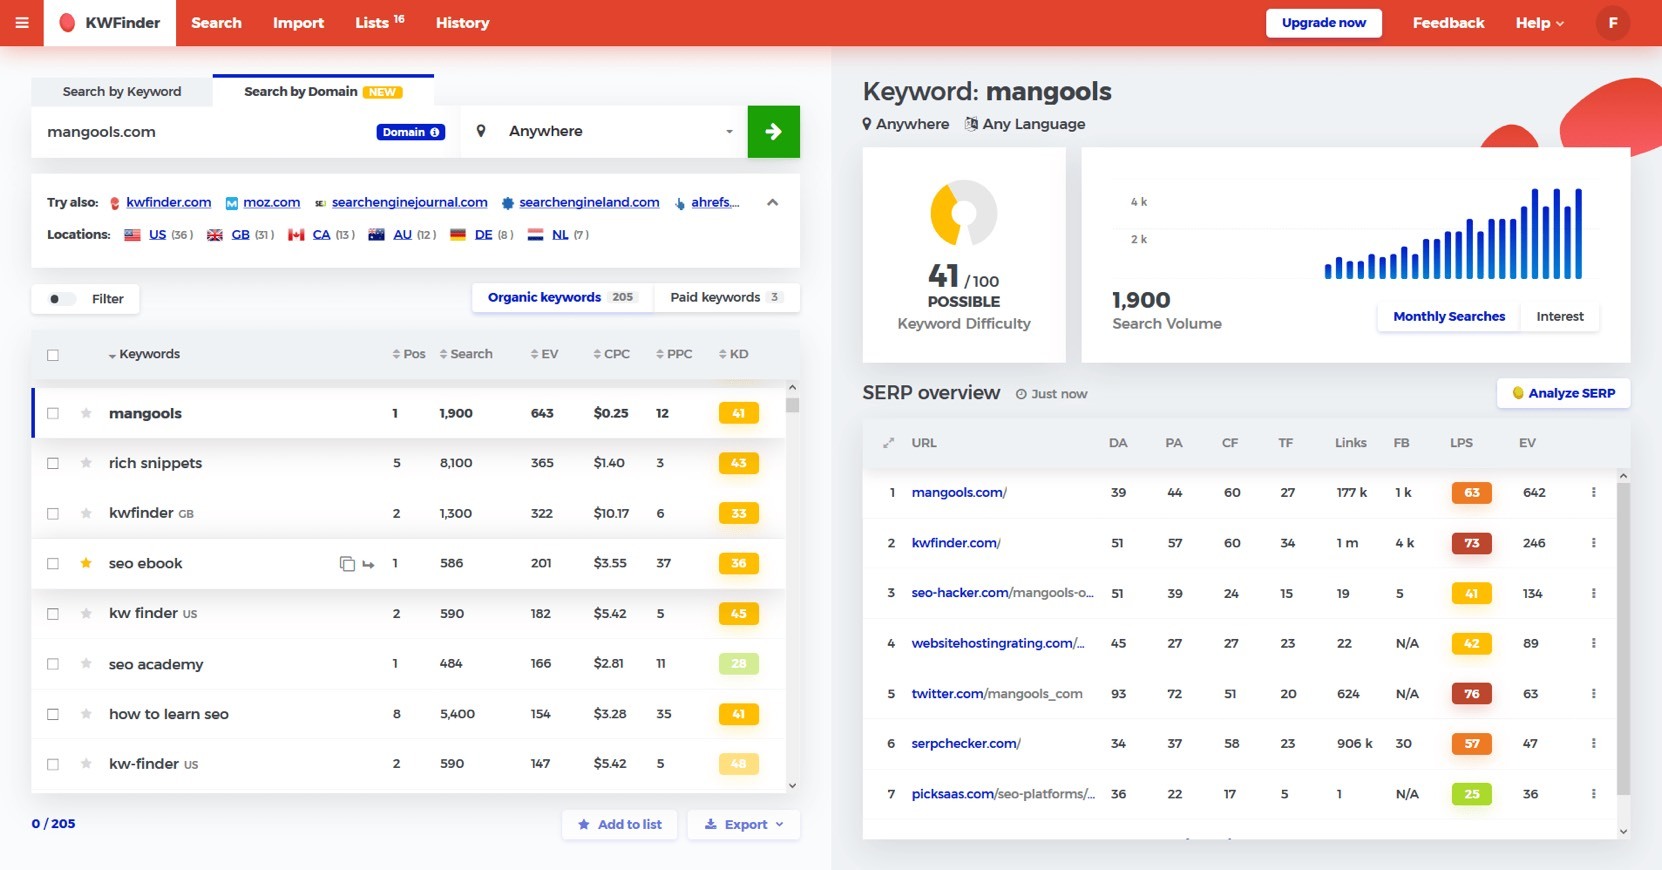The image size is (1662, 870).
Task: Open options for kwfinder.com SERP row
Action: click(x=1593, y=543)
